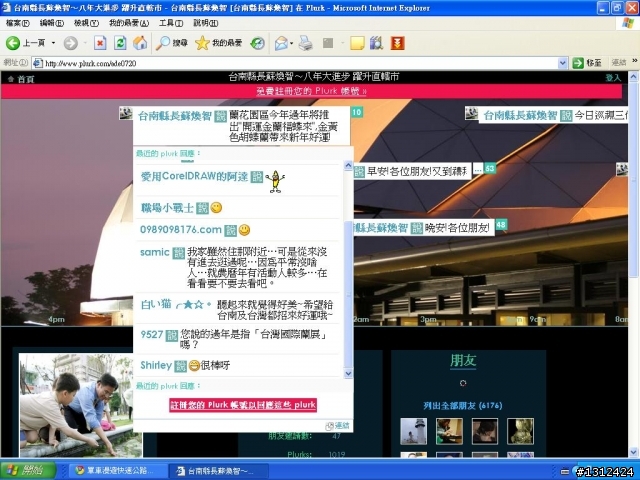This screenshot has height=480, width=640.
Task: Open 9527 user link in responses
Action: coord(151,335)
